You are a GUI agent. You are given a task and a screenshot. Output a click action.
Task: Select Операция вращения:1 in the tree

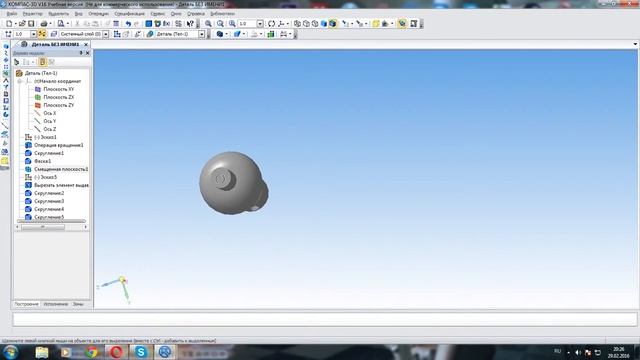59,145
